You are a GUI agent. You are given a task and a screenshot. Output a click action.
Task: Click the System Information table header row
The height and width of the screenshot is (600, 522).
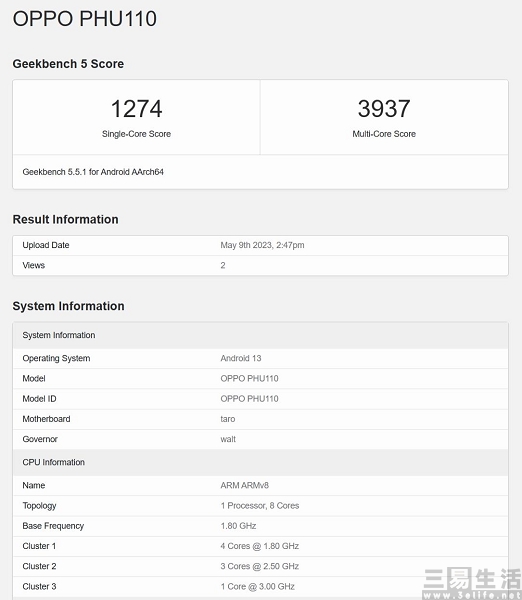260,335
